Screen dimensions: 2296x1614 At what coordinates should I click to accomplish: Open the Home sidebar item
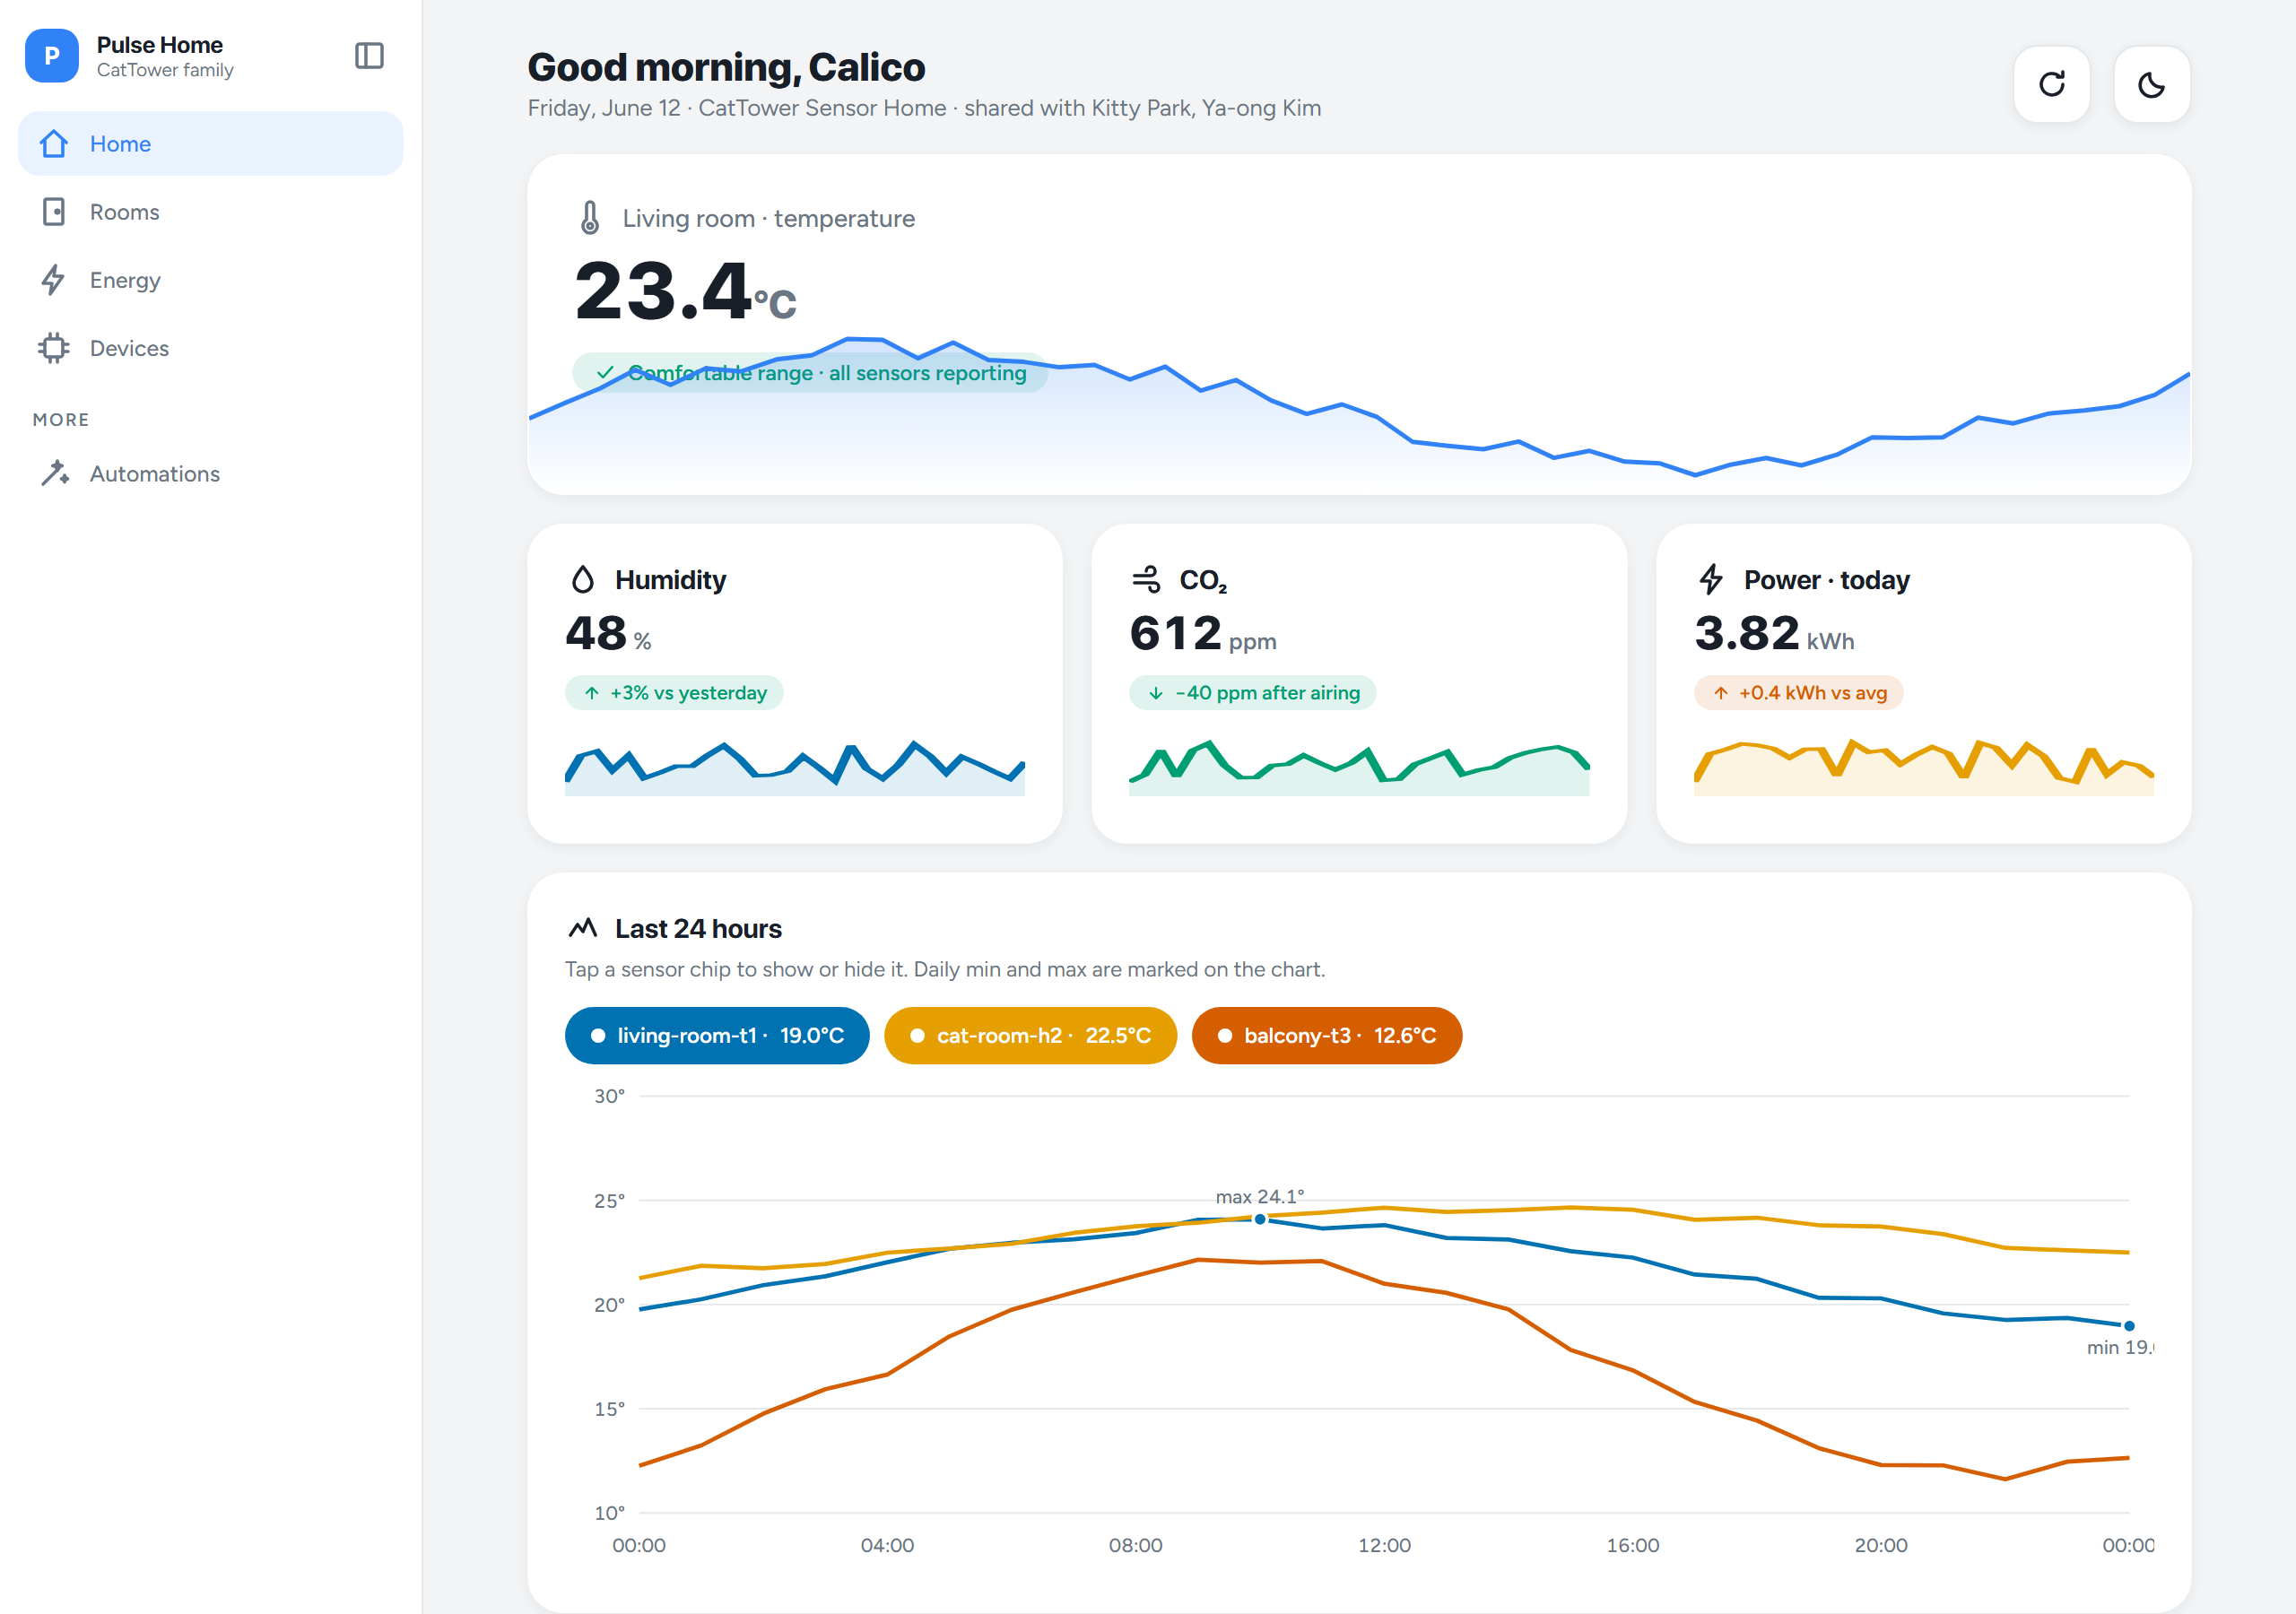[211, 144]
